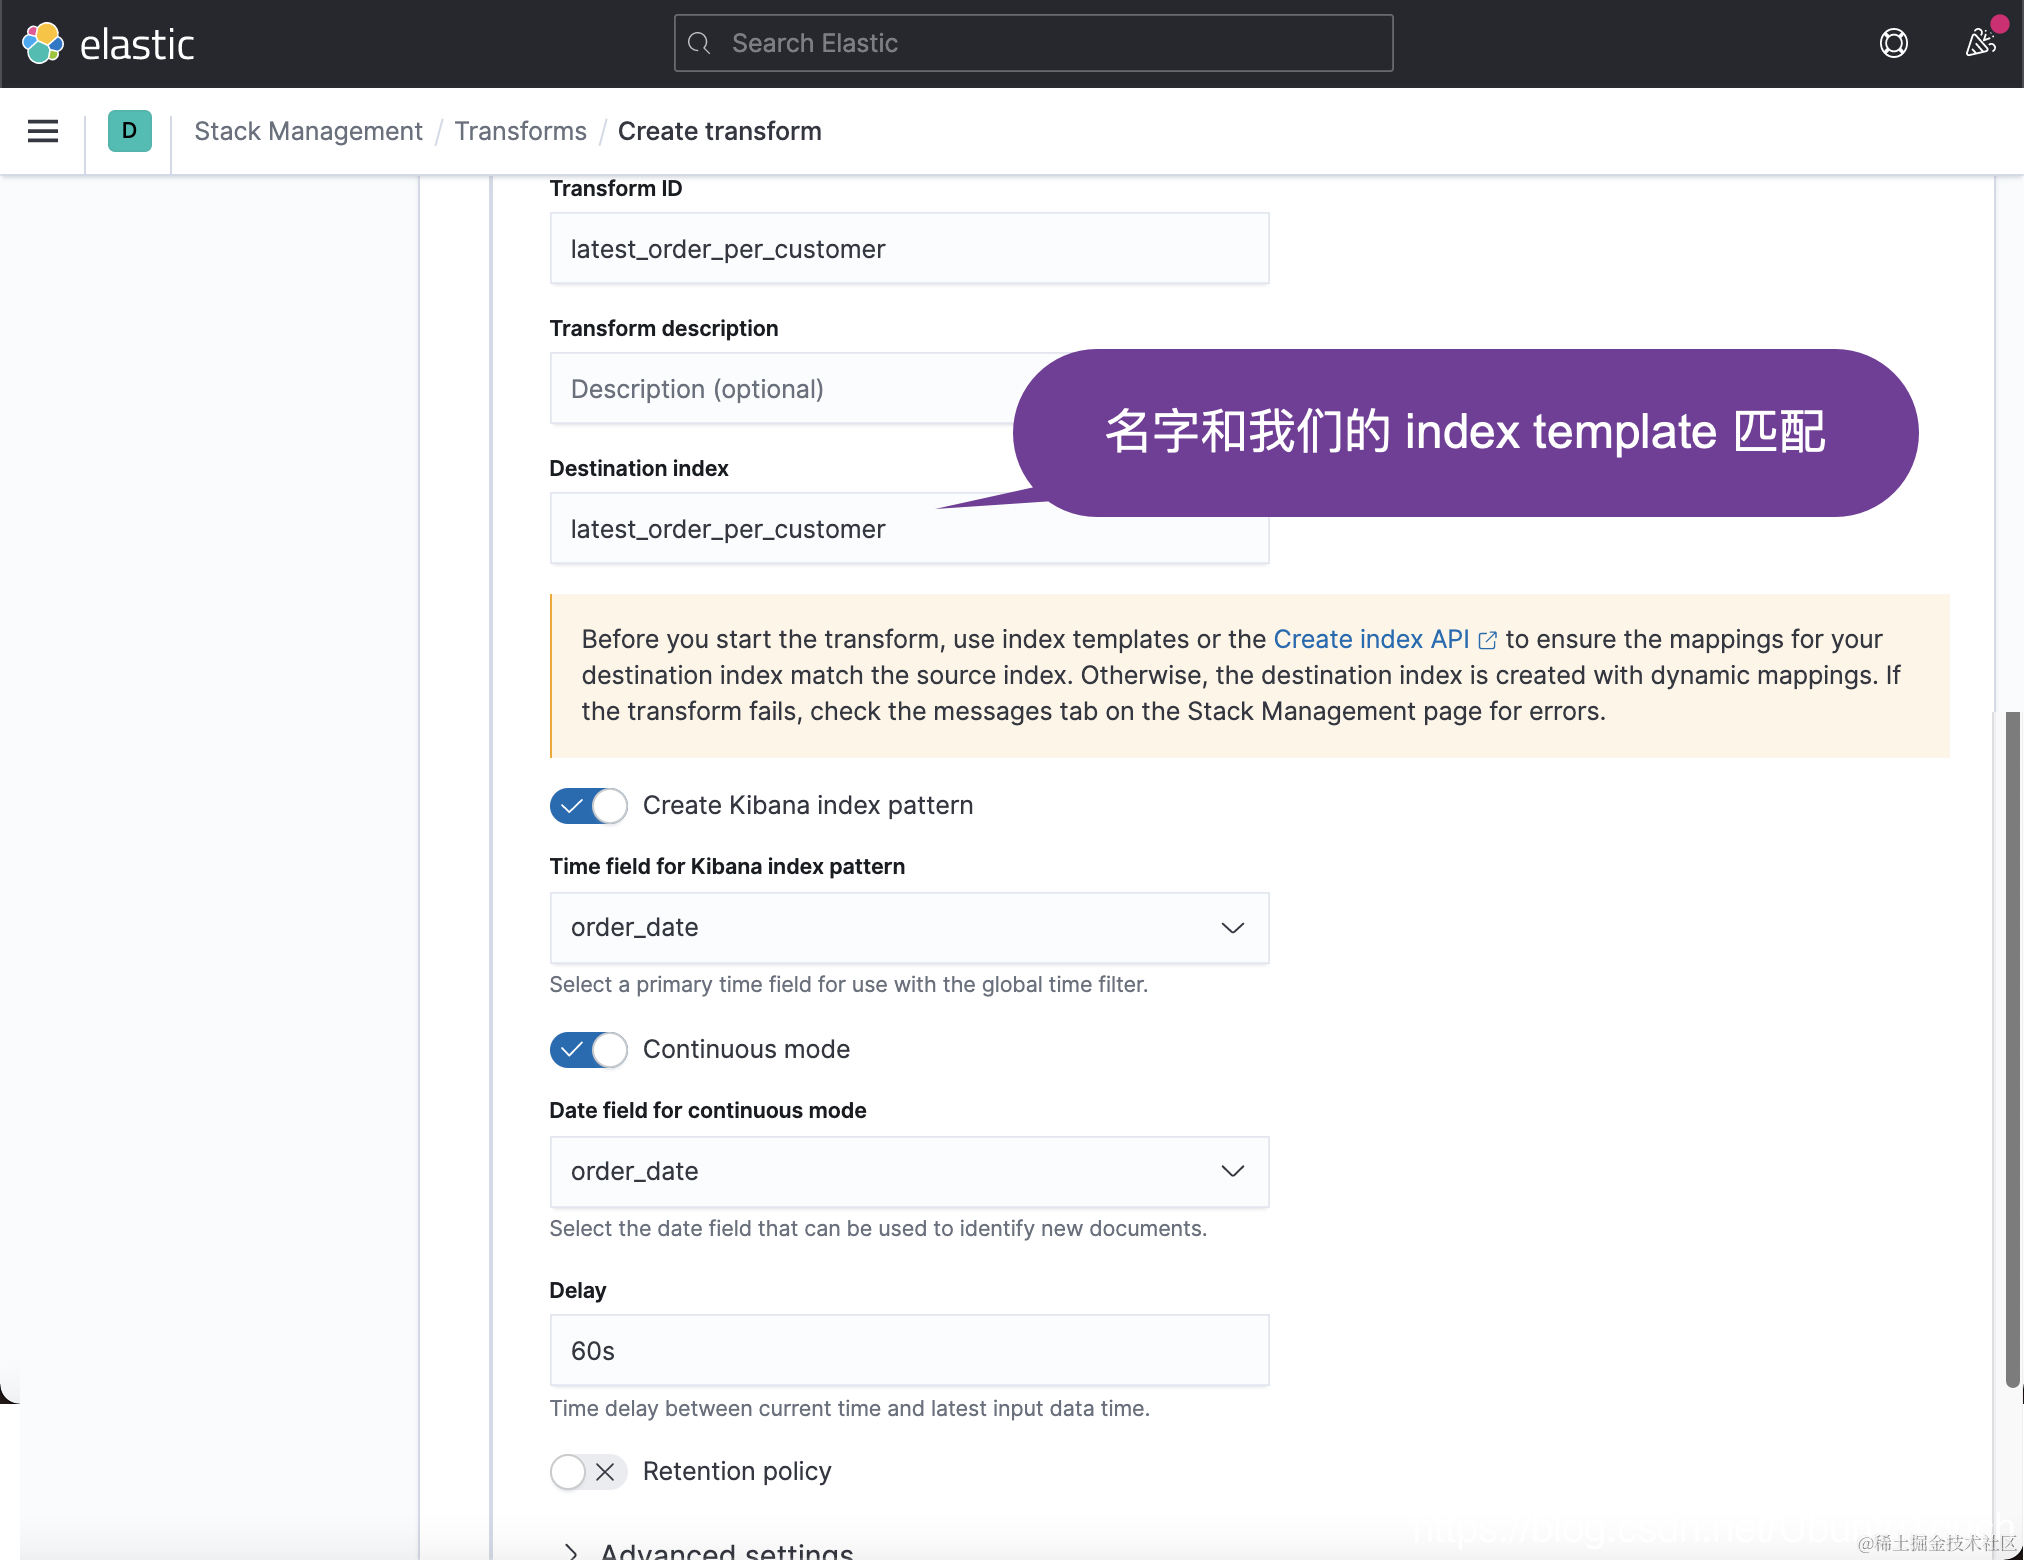Toggle Create Kibana index pattern switch
Image resolution: width=2024 pixels, height=1560 pixels.
(588, 806)
